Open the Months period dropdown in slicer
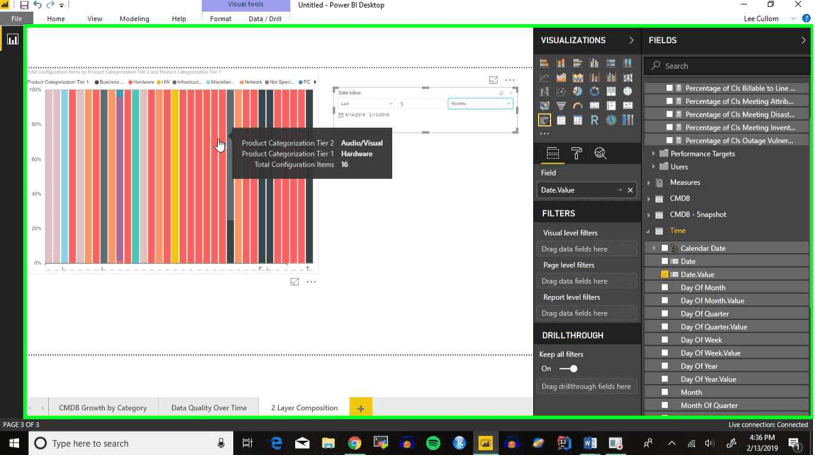The width and height of the screenshot is (815, 457). [x=480, y=103]
